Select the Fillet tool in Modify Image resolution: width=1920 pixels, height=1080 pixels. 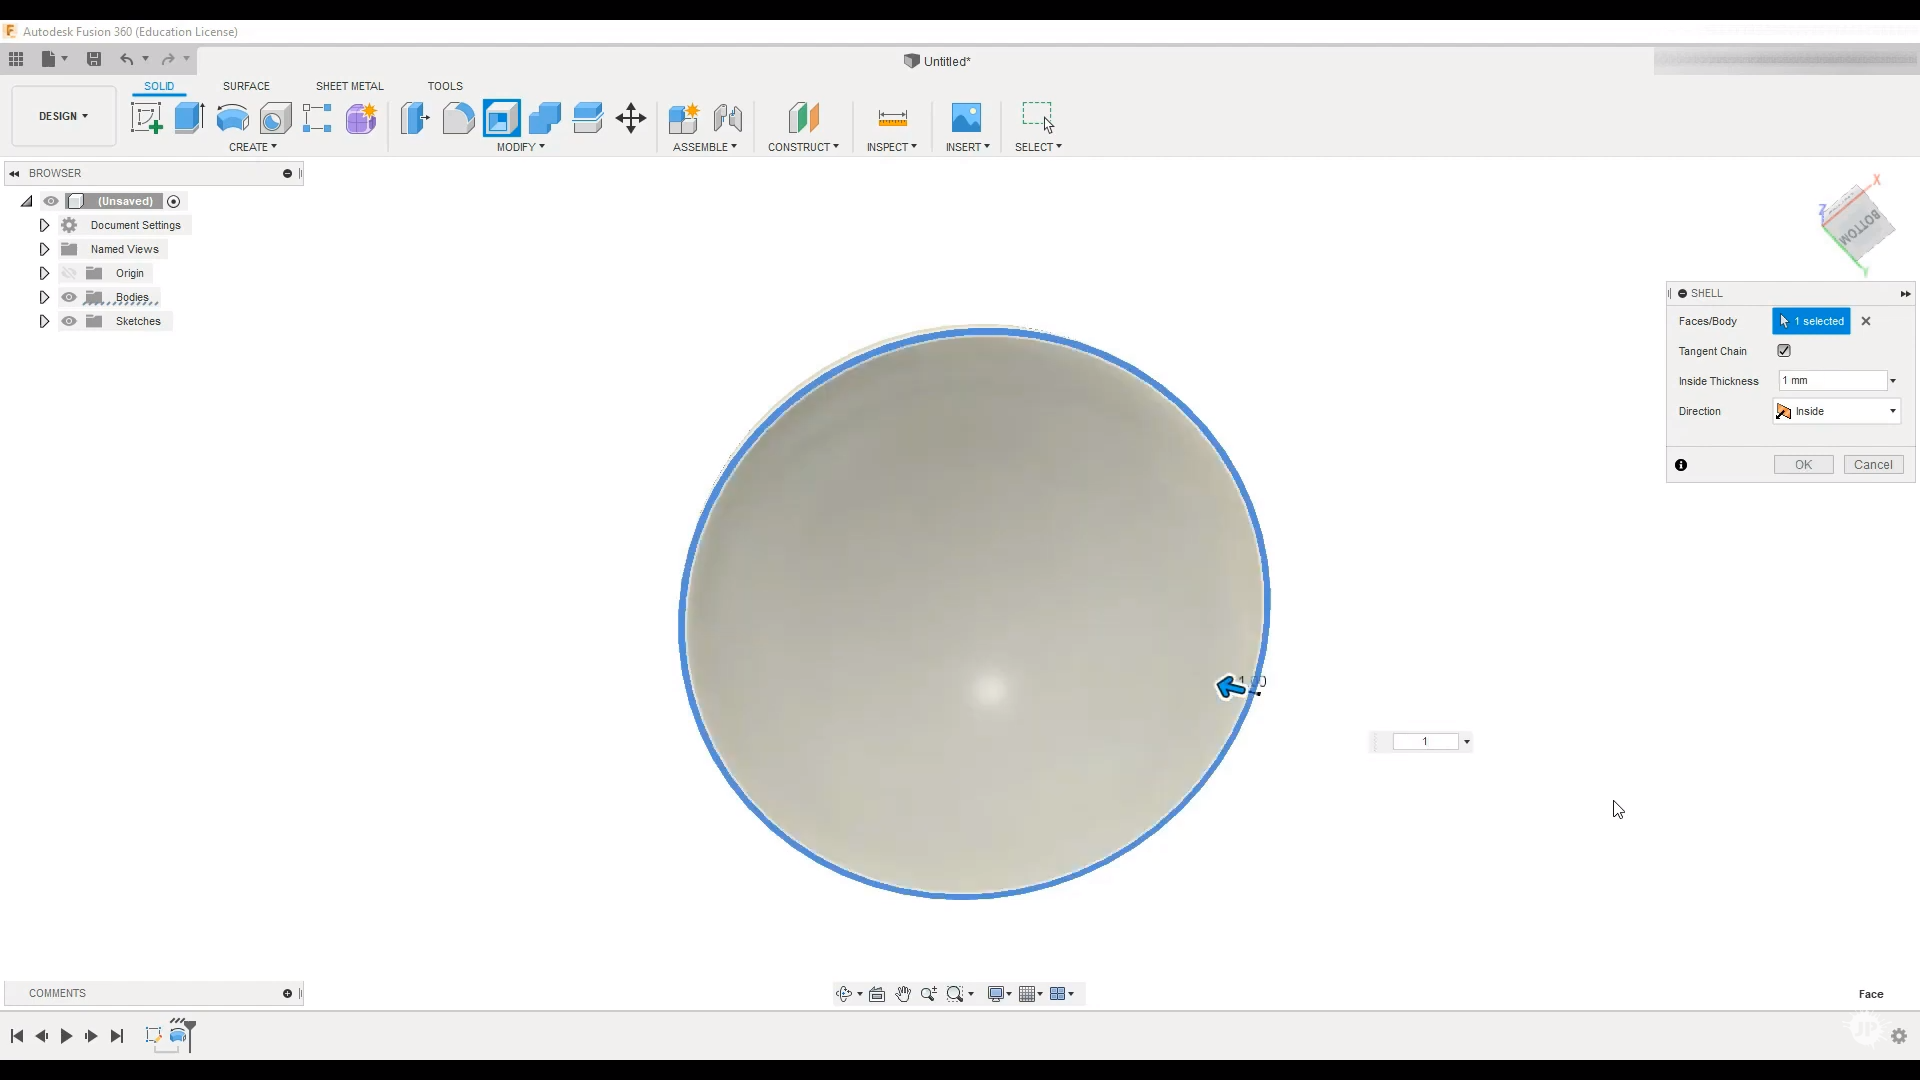459,118
